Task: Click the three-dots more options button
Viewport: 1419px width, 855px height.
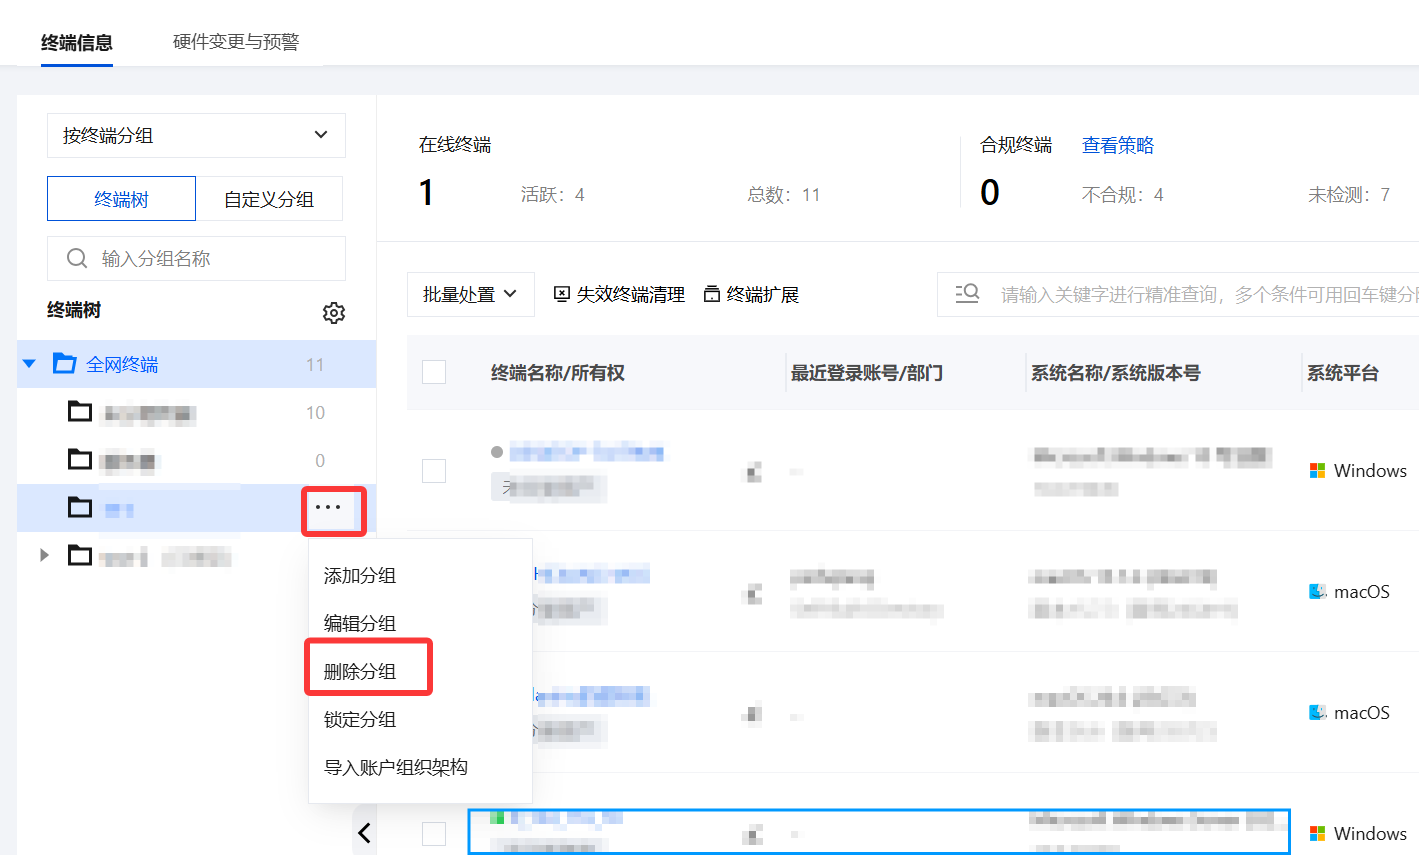Action: click(329, 508)
